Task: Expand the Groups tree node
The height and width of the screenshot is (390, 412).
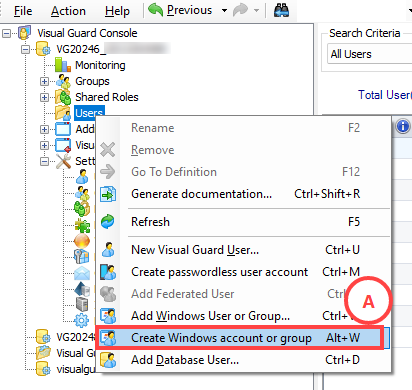Action: click(x=44, y=81)
